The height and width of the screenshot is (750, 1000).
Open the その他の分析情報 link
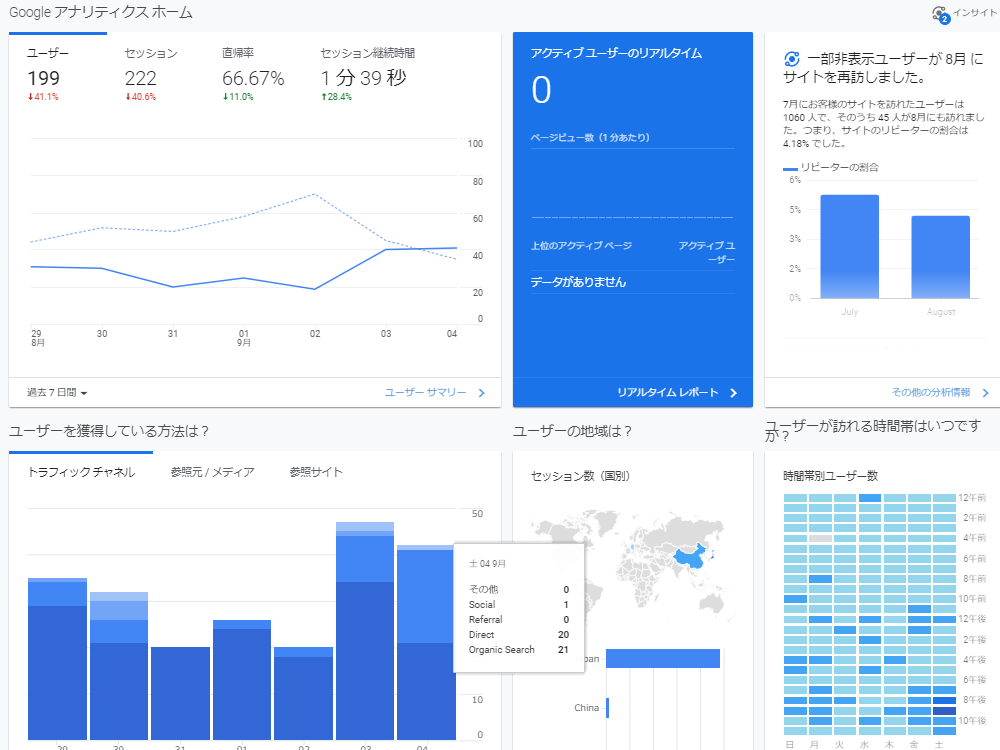[x=931, y=393]
